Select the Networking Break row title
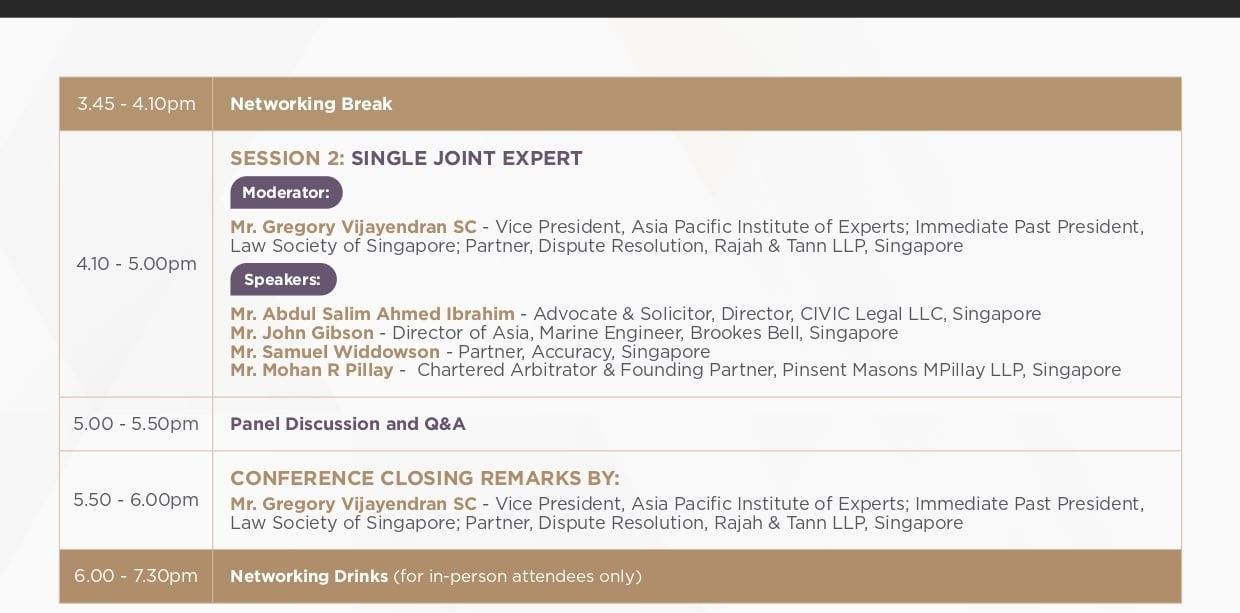This screenshot has width=1240, height=613. pos(311,104)
